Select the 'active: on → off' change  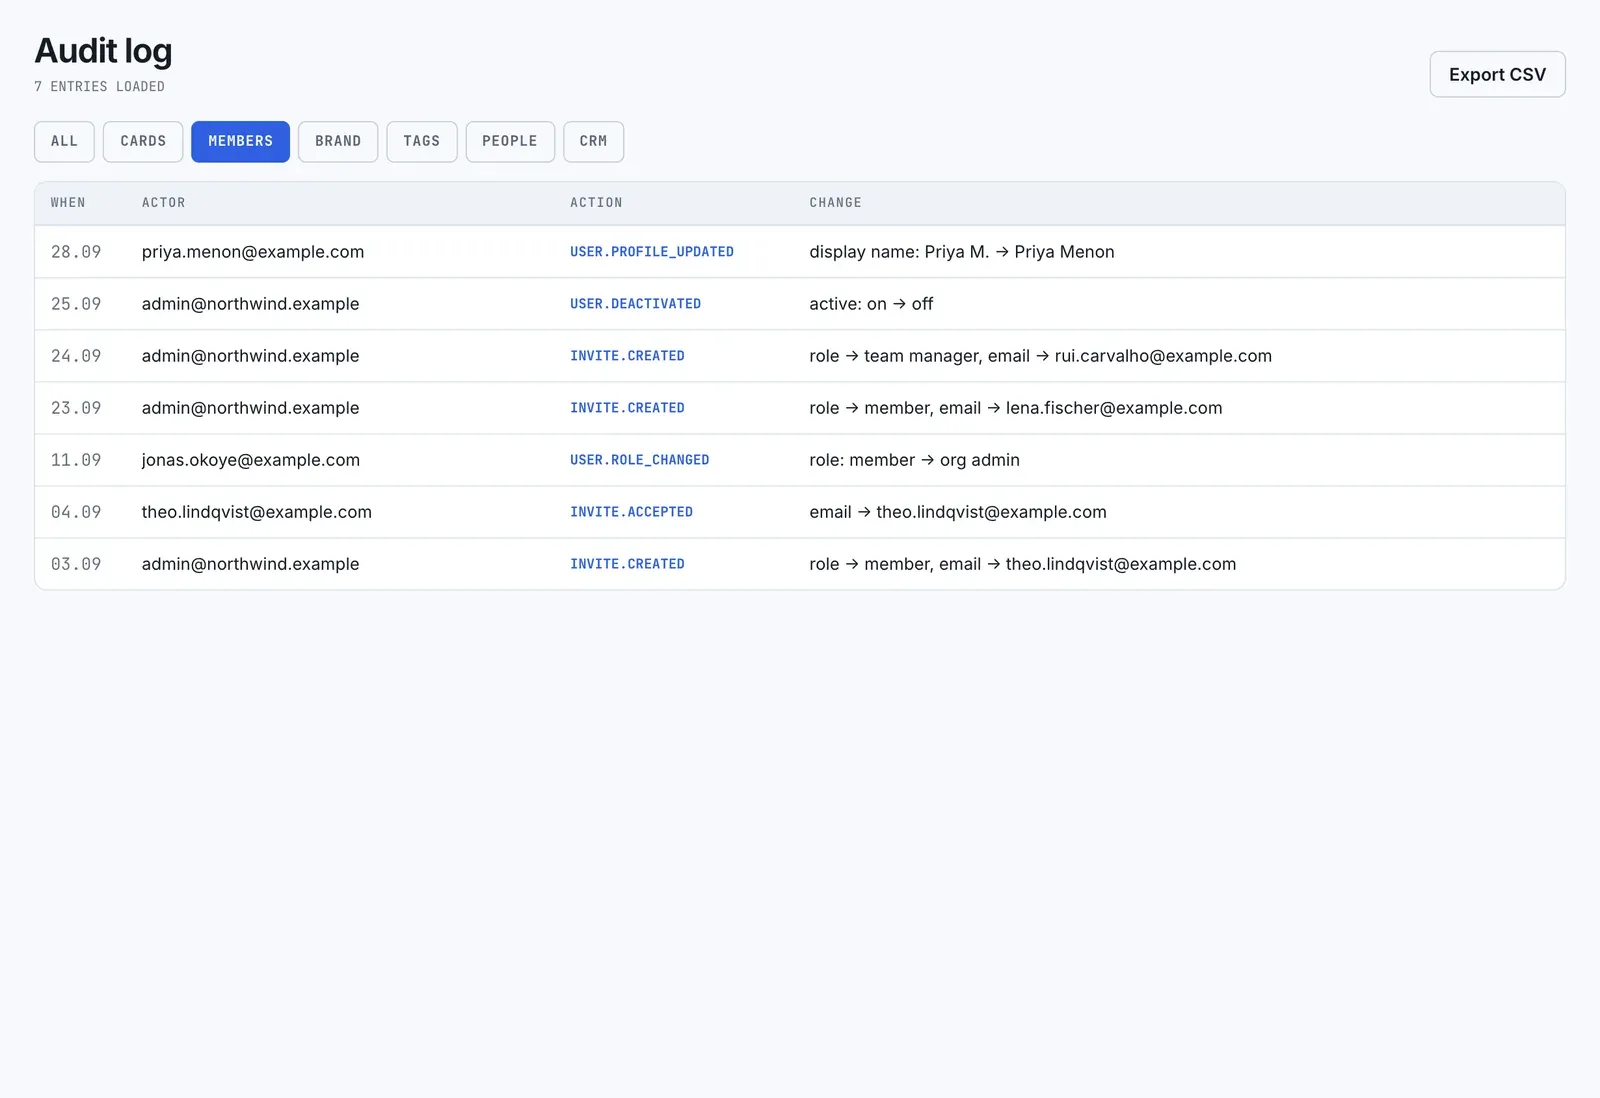coord(871,304)
